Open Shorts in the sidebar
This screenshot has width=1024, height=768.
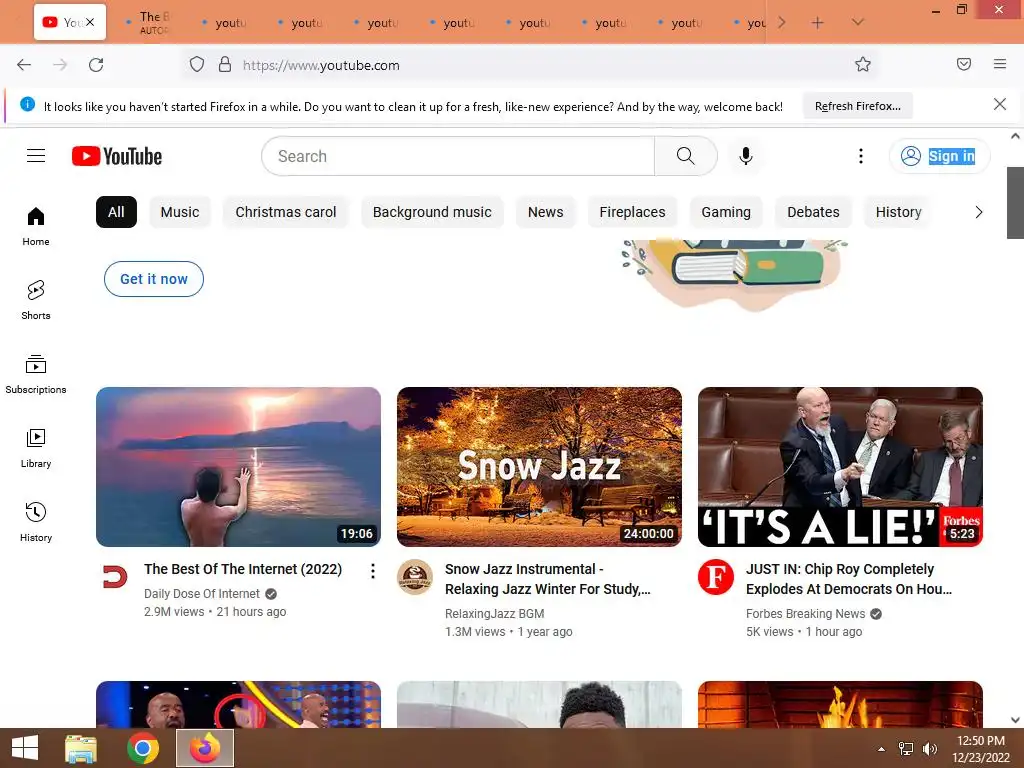[x=36, y=300]
